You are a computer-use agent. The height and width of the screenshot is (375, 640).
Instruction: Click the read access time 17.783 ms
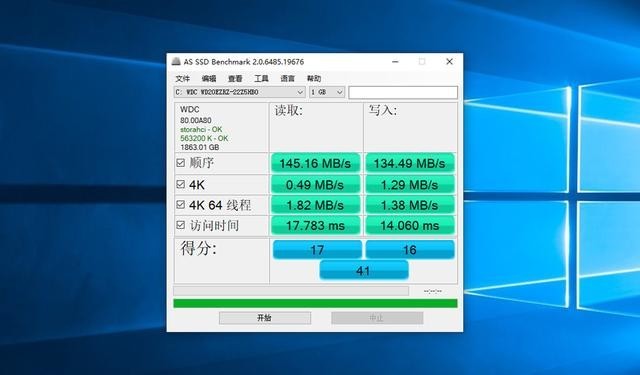pos(315,225)
